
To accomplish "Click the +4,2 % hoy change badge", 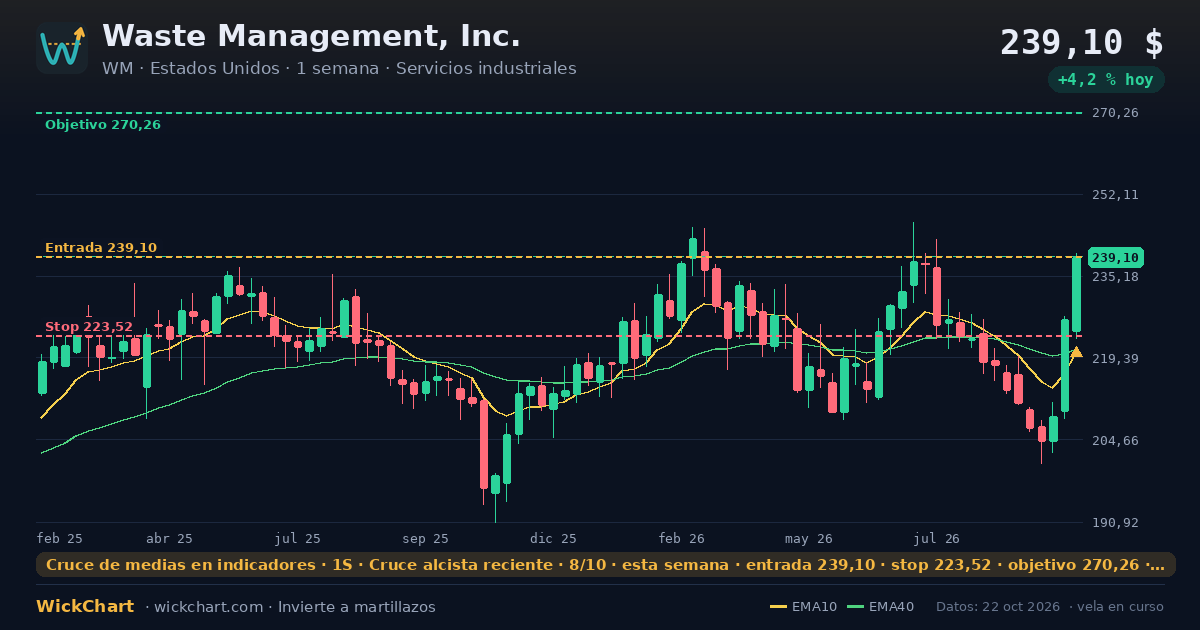I will pos(1106,80).
